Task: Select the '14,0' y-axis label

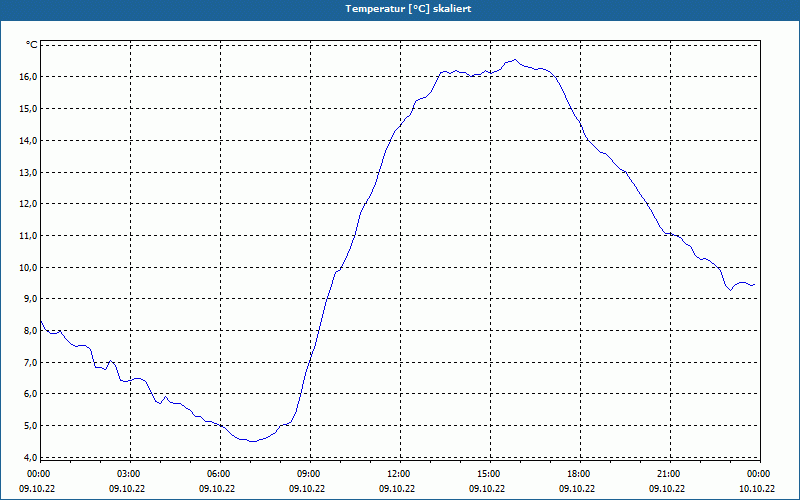Action: (x=29, y=140)
